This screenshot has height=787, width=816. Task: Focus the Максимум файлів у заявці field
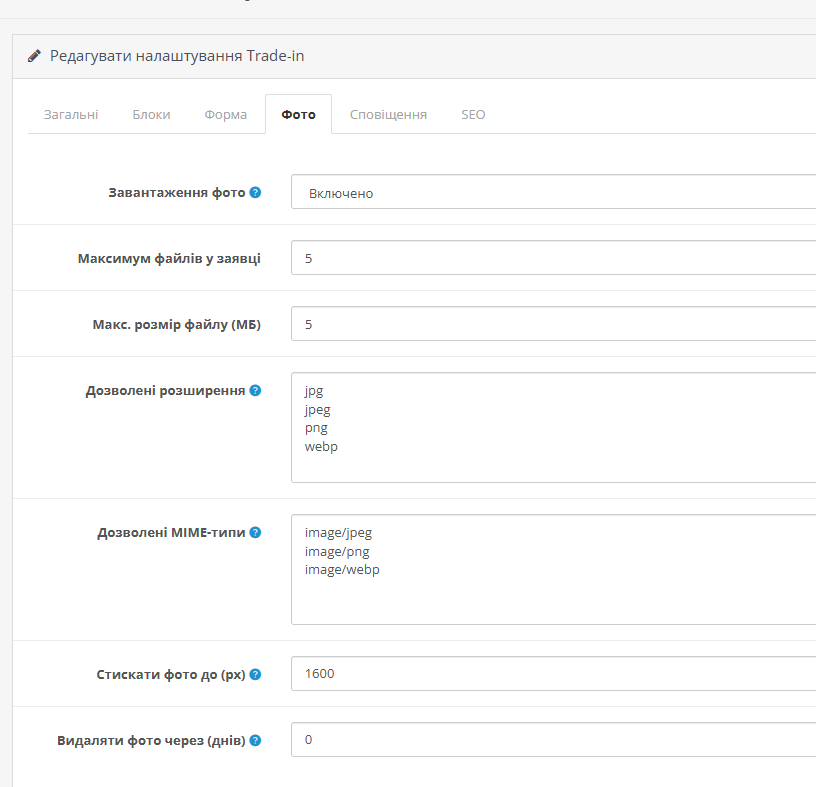[x=553, y=258]
